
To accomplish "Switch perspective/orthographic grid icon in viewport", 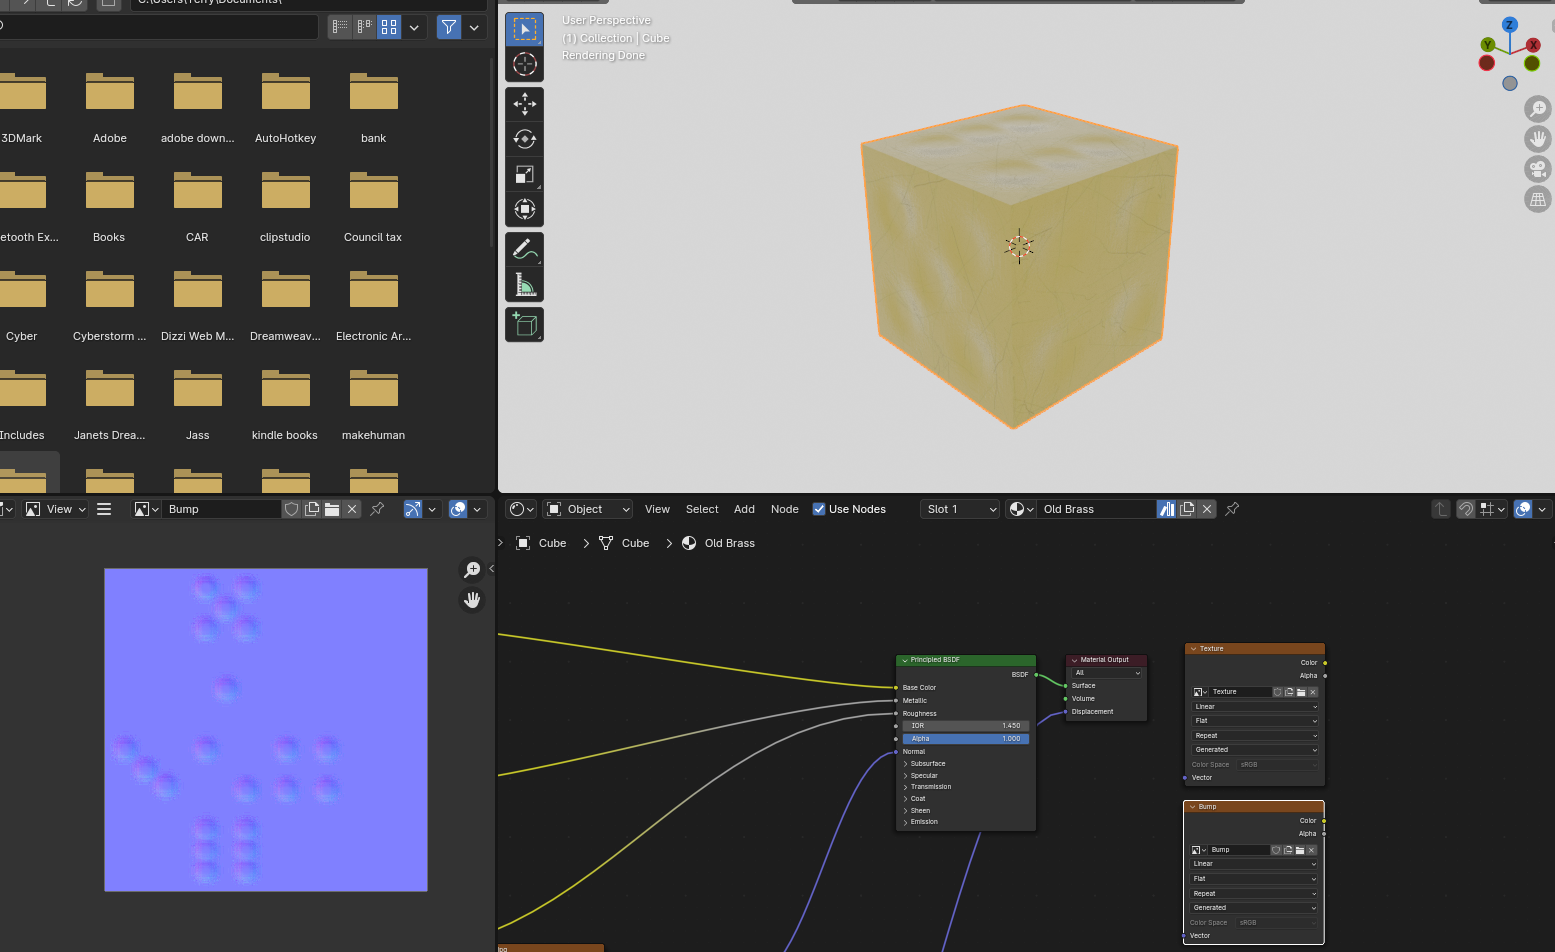I will point(1537,198).
